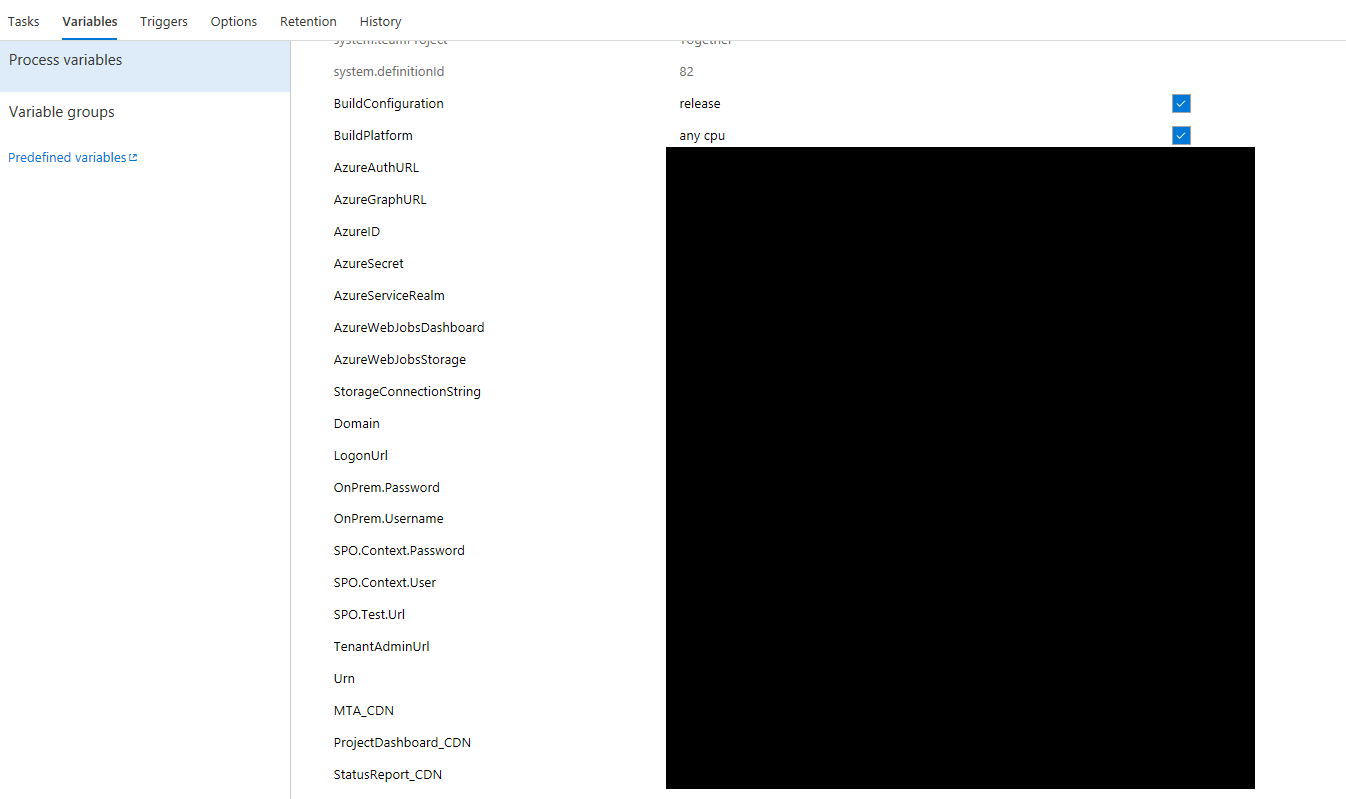Switch to the Tasks tab
This screenshot has height=799, width=1346.
point(23,21)
